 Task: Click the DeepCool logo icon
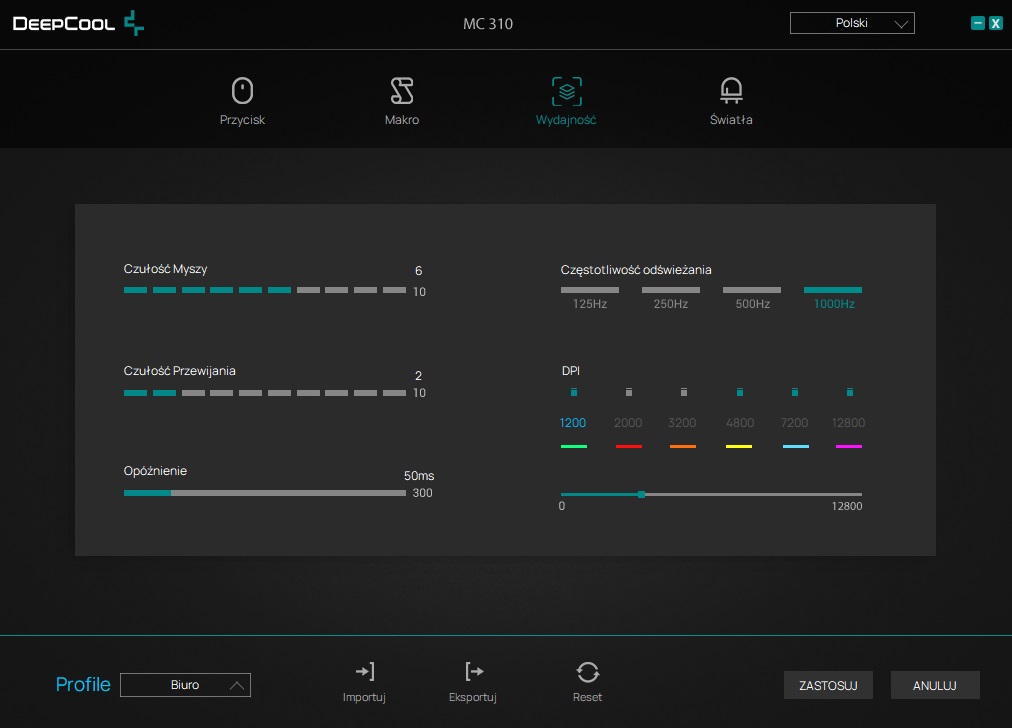pos(134,23)
